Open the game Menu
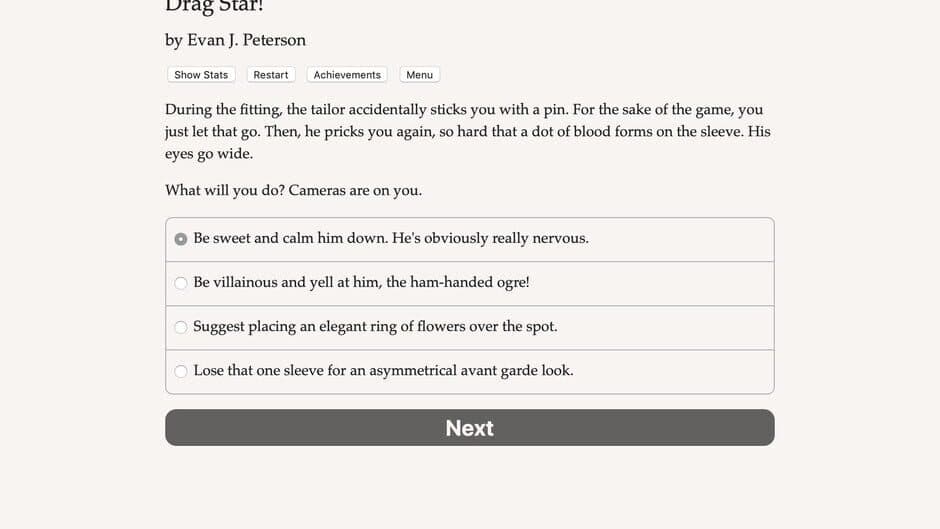 point(419,75)
